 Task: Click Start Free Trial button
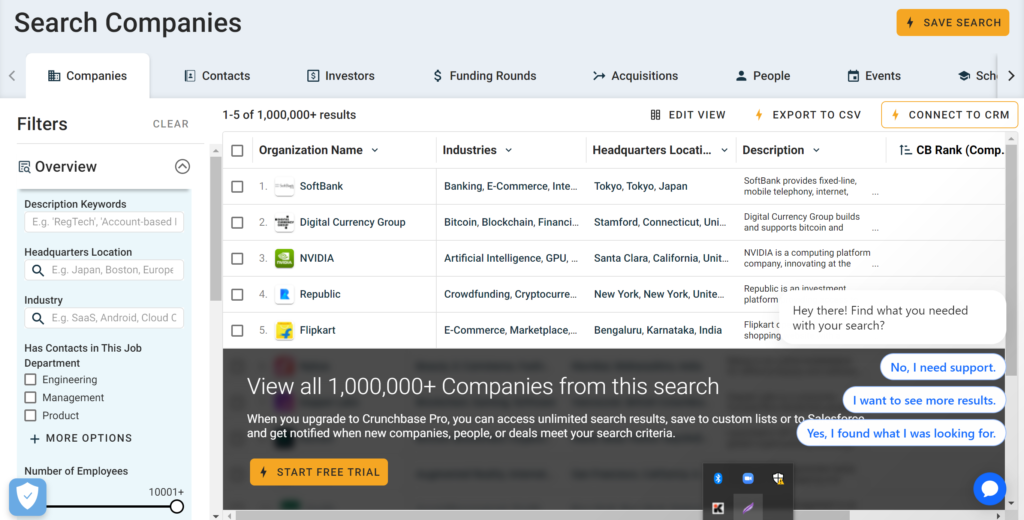(319, 472)
